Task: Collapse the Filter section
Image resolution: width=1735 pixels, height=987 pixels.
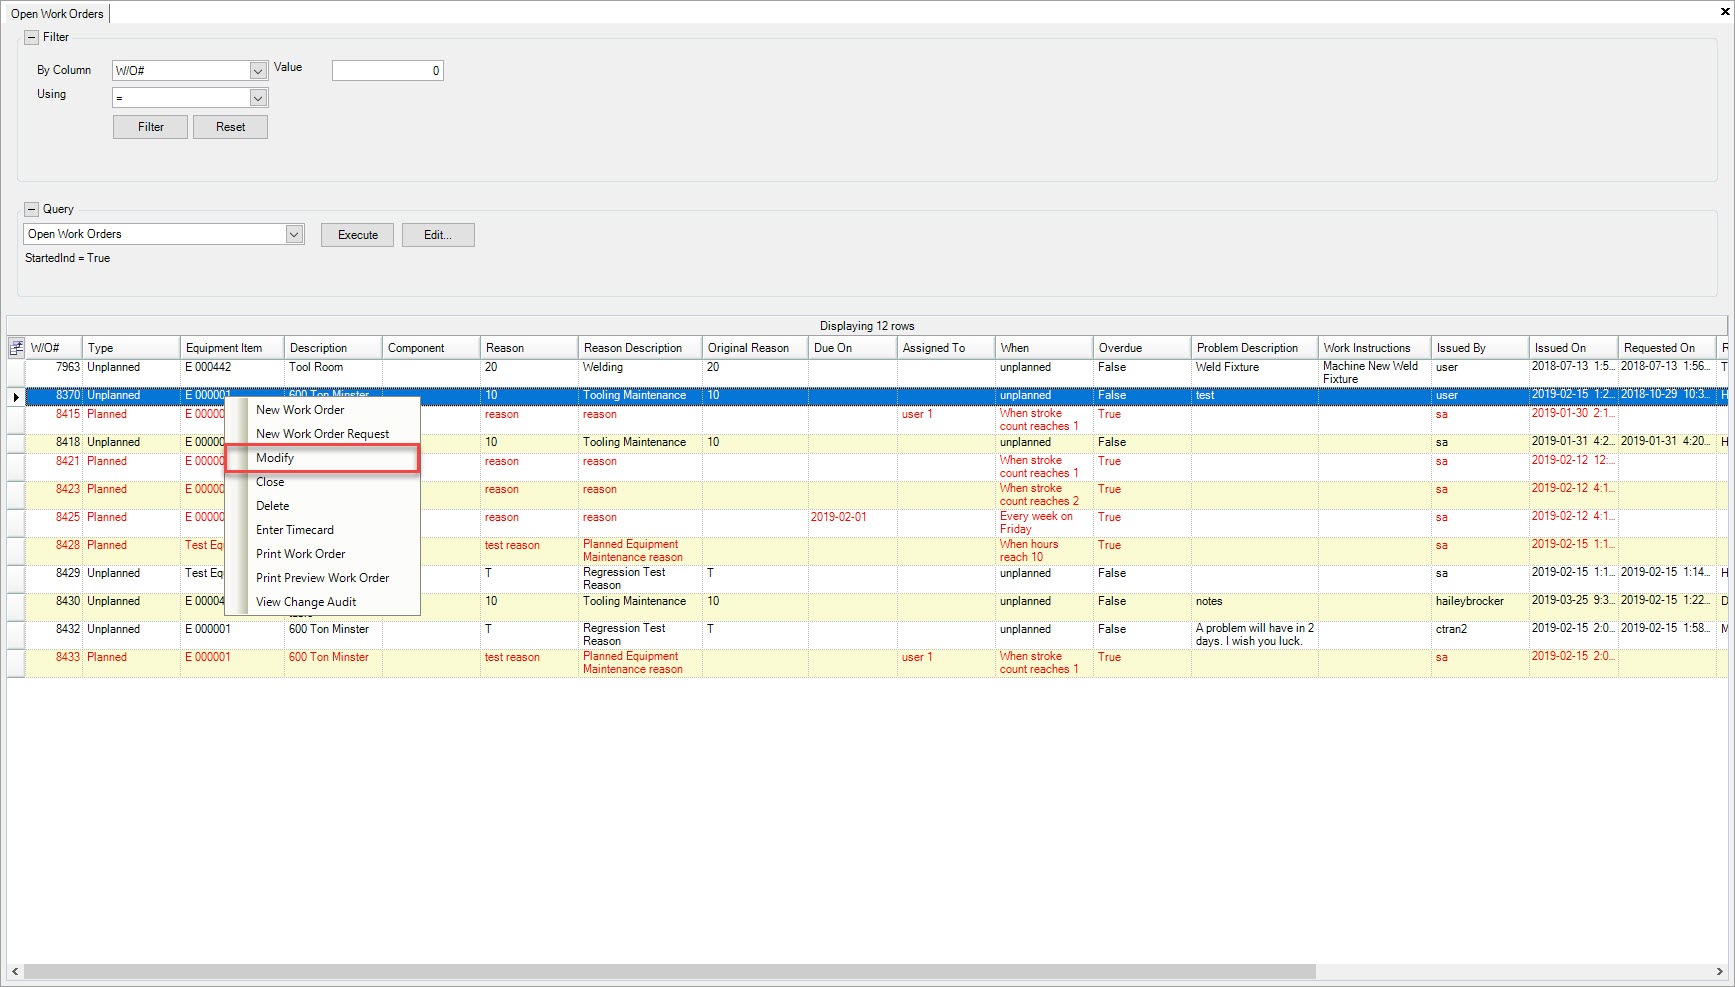Action: [31, 37]
